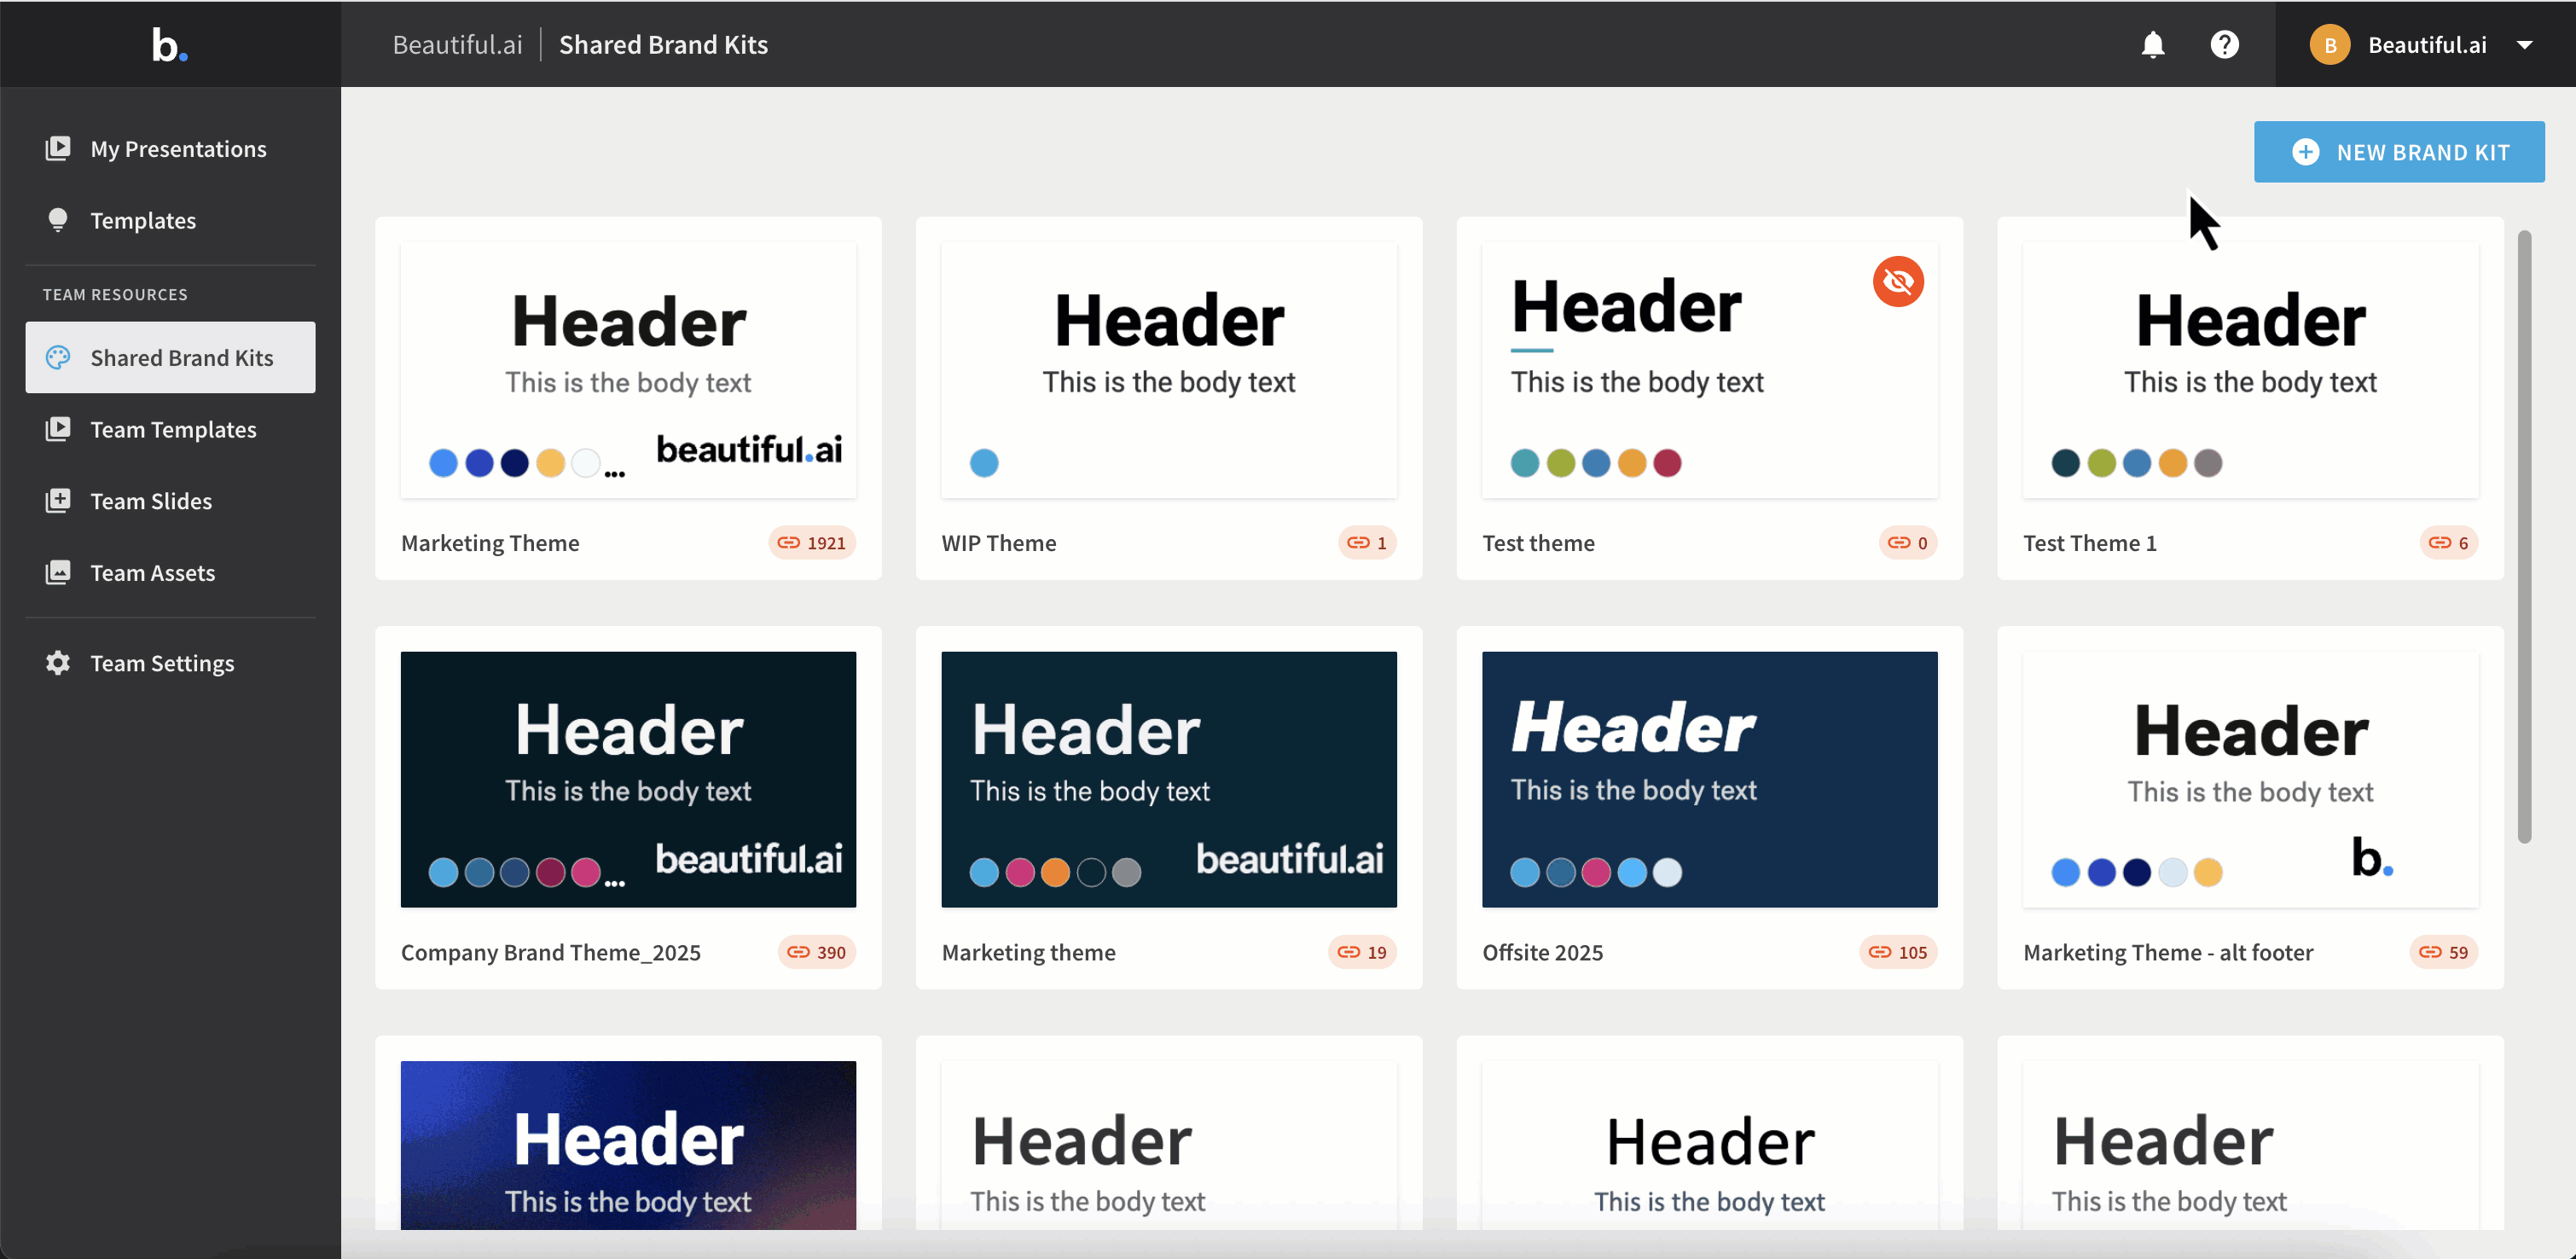Click the 390 usage link badge
2576x1259 pixels.
816,952
